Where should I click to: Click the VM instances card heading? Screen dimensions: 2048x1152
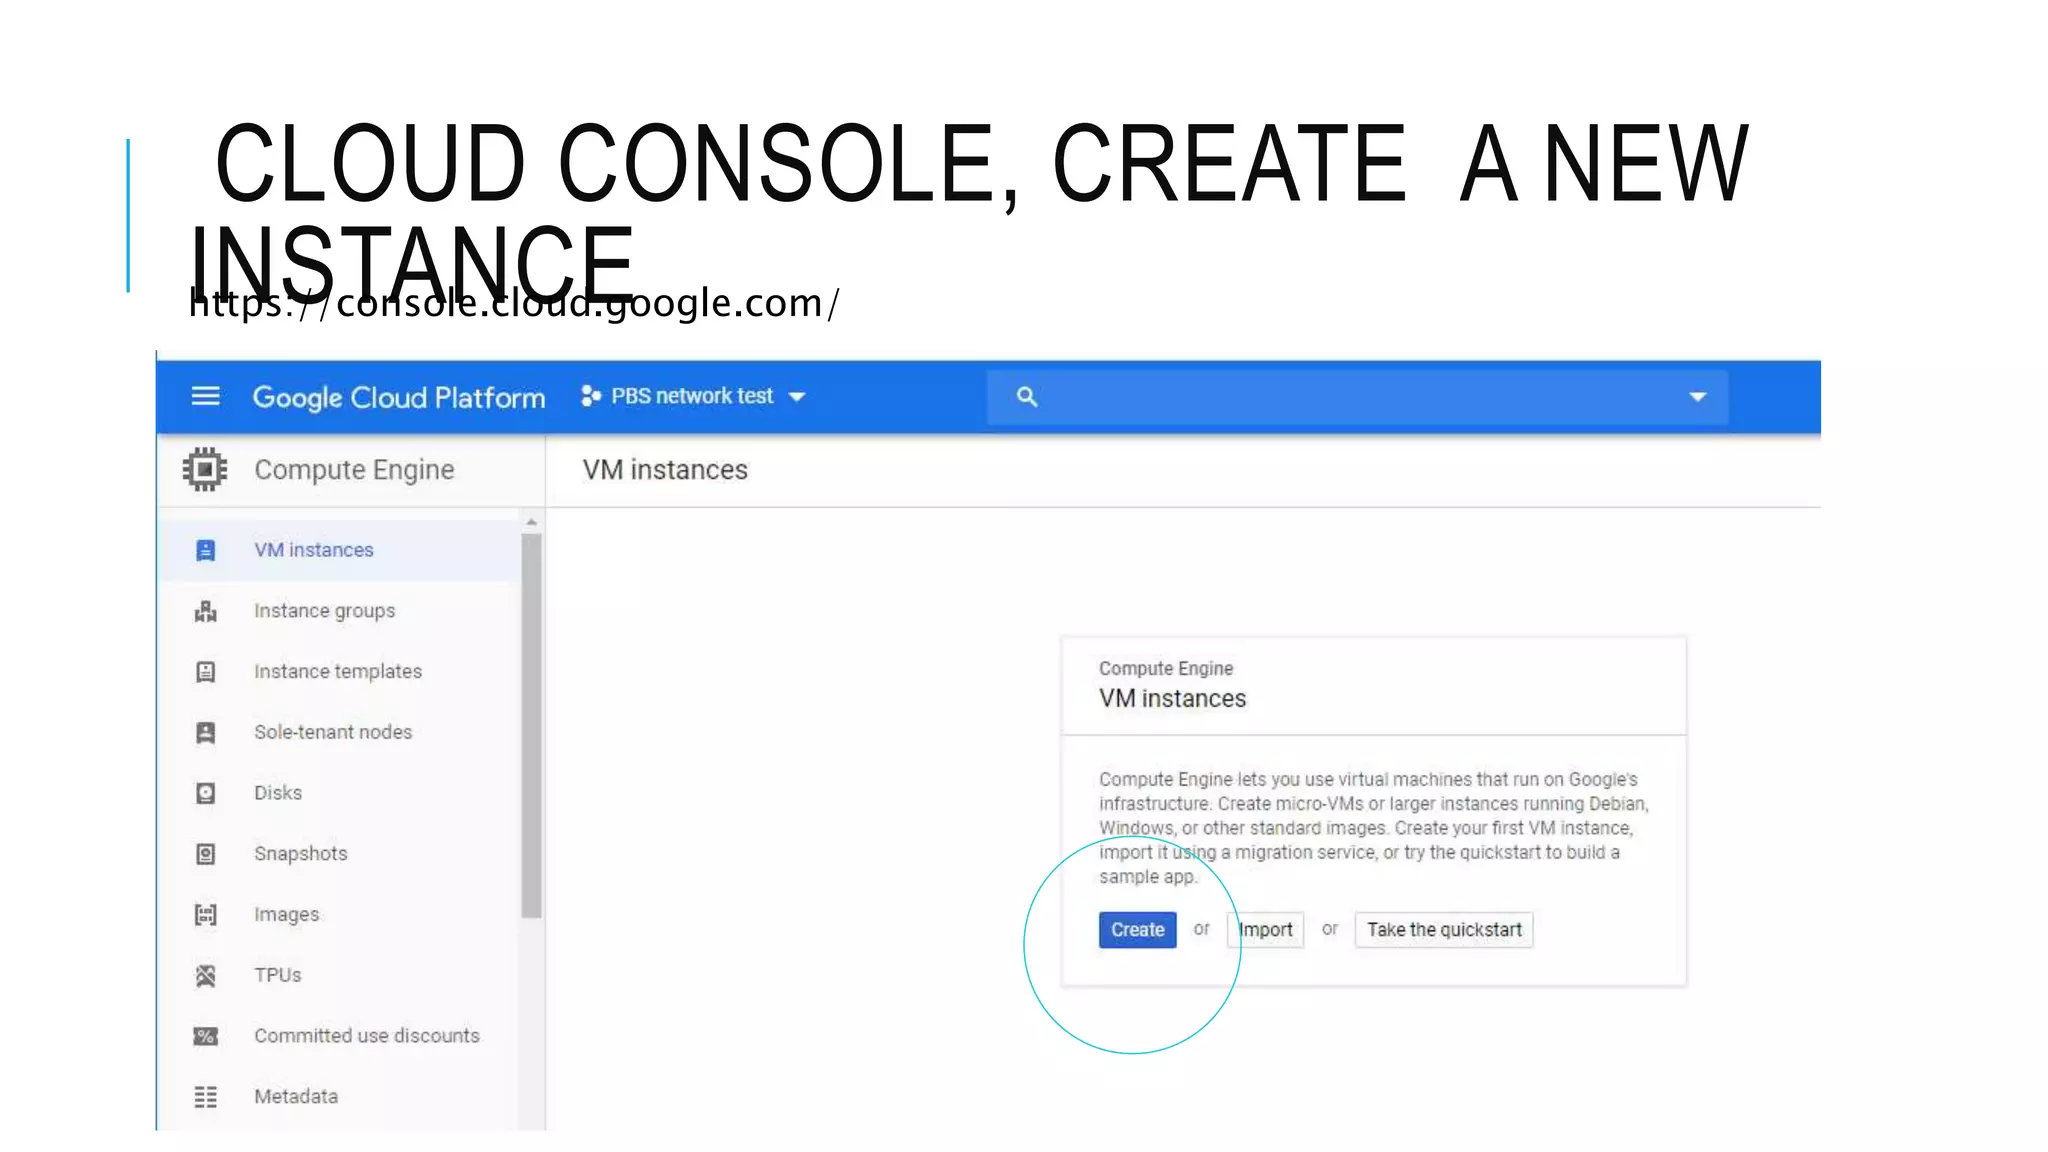tap(1172, 698)
